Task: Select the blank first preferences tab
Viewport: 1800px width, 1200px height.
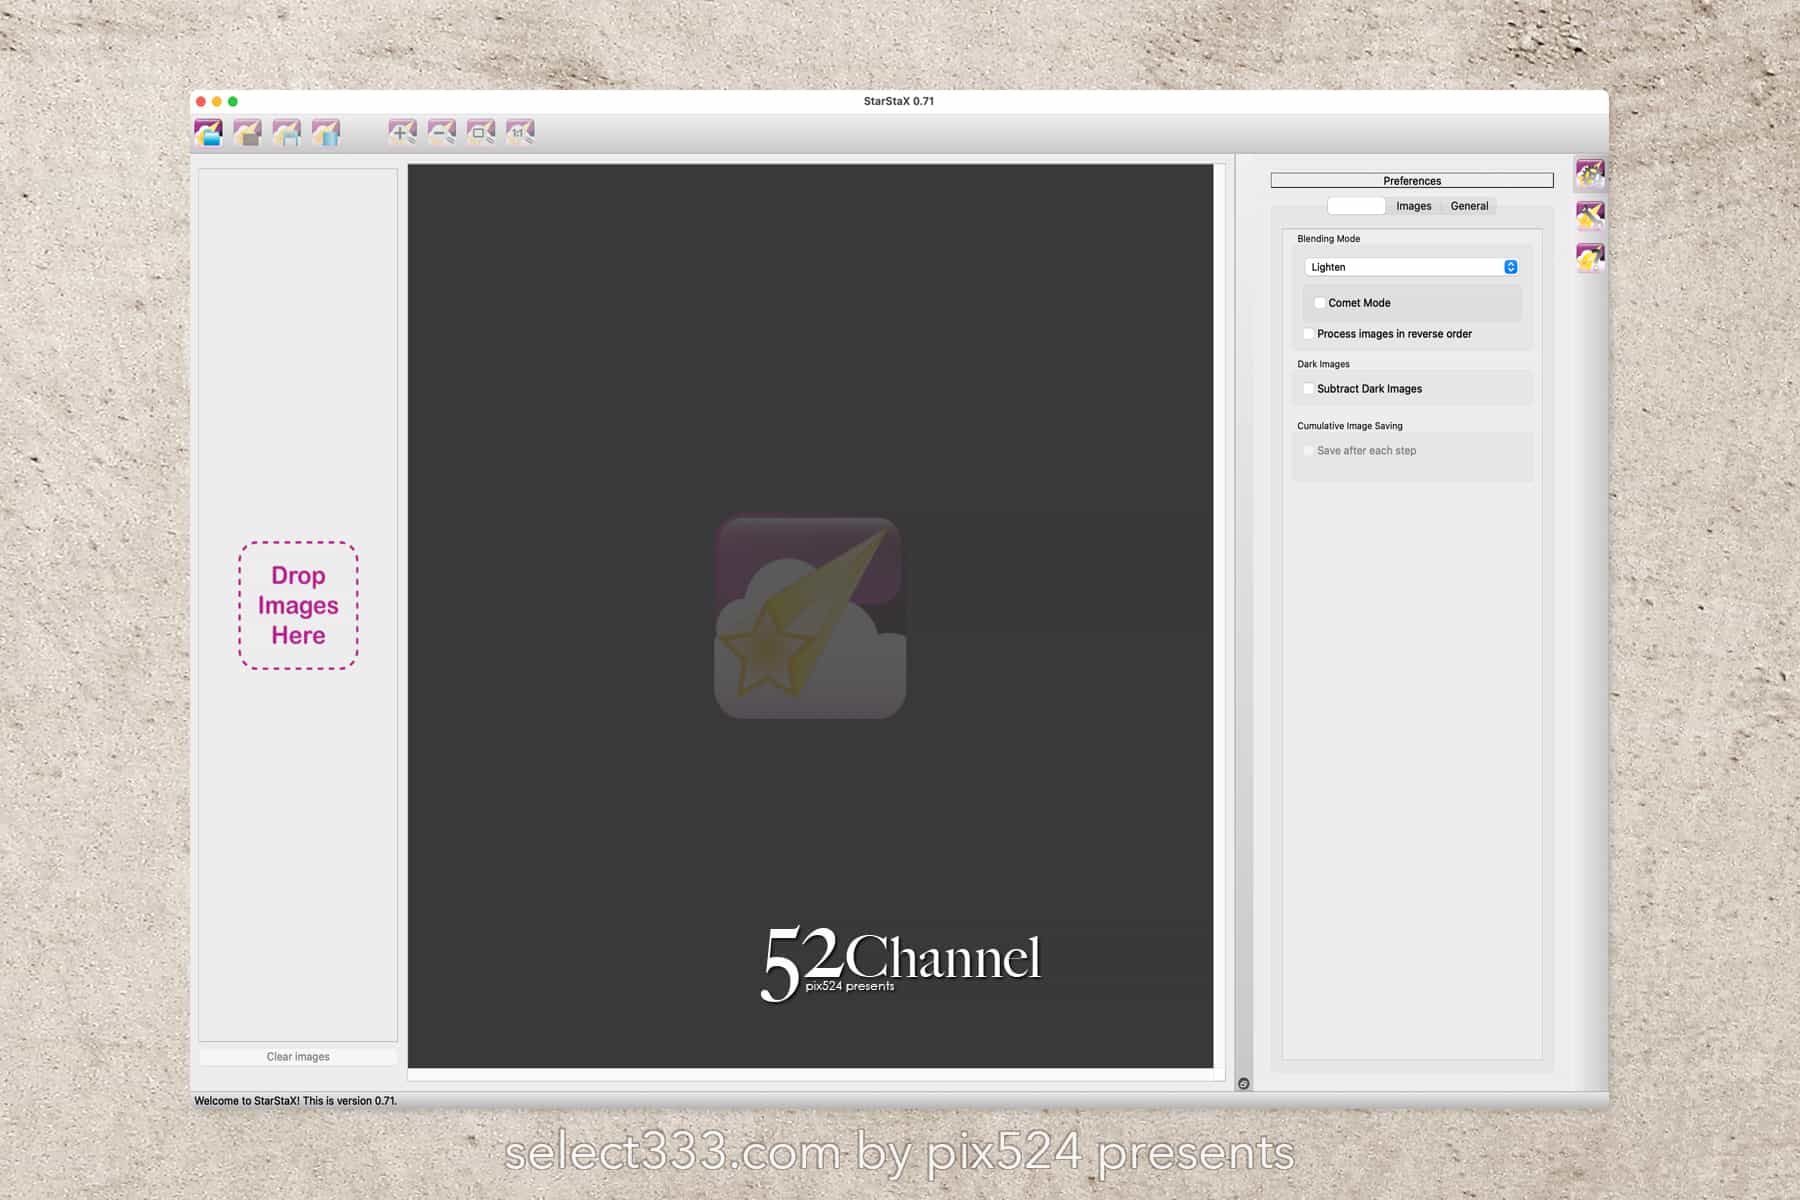Action: point(1356,206)
